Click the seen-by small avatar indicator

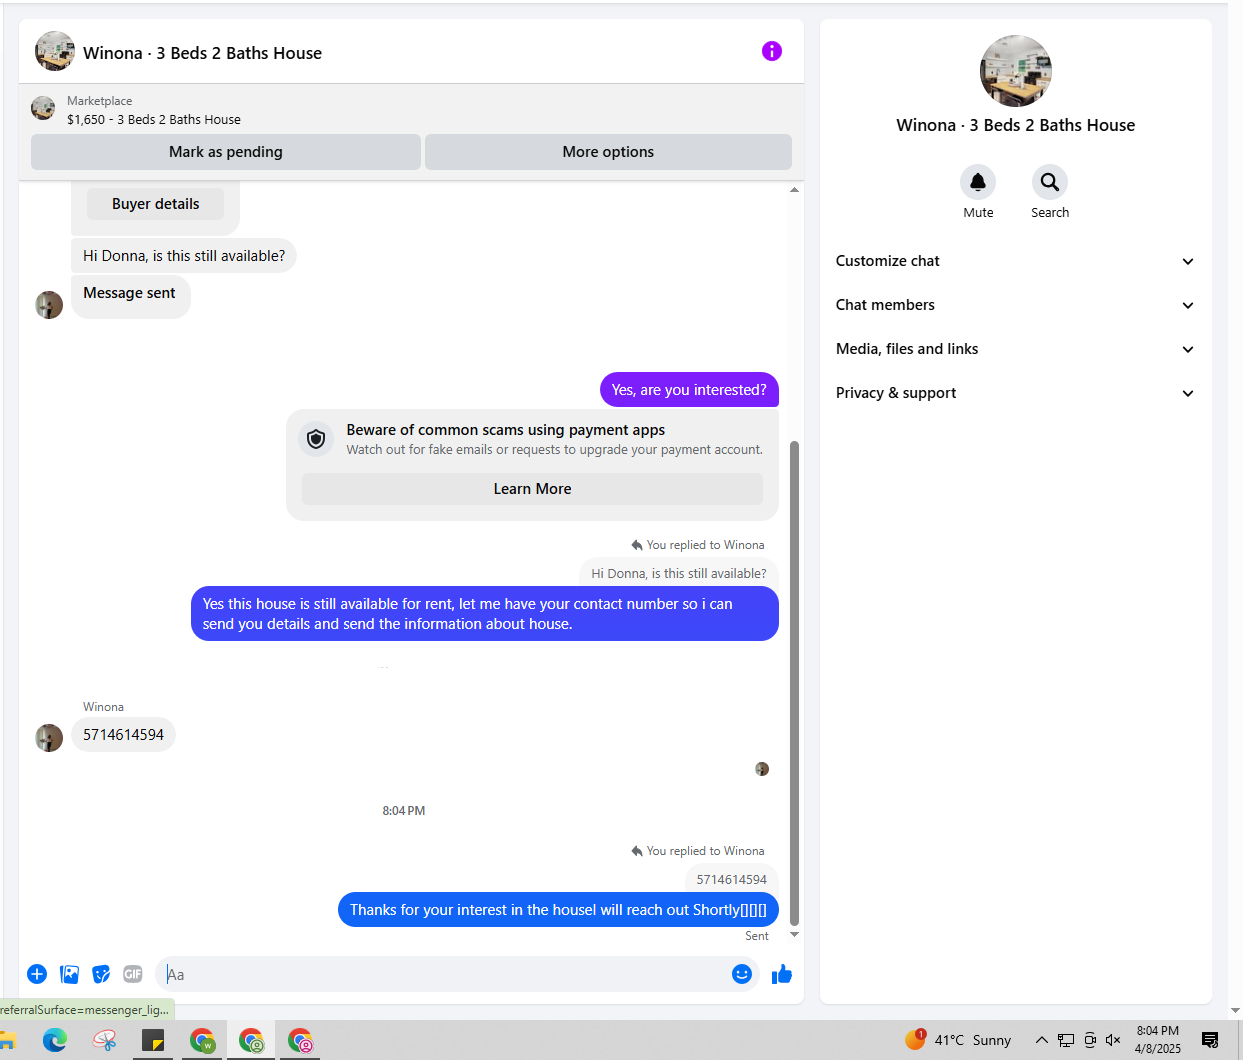click(x=762, y=769)
